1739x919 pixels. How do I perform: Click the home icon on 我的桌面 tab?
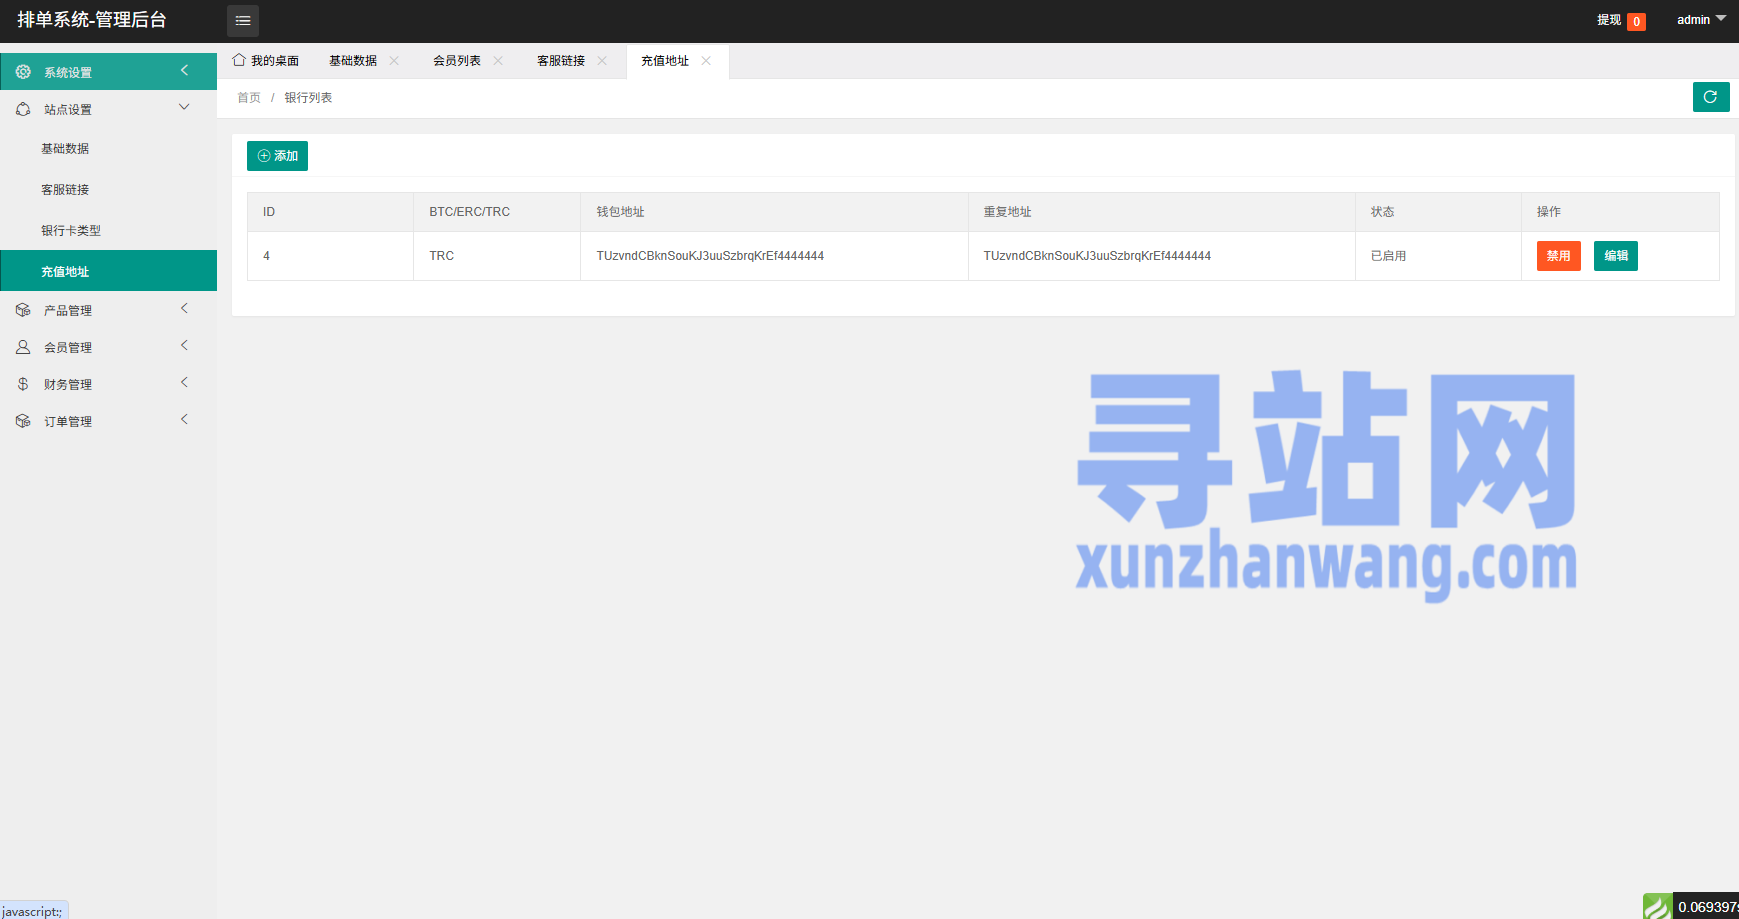pos(239,60)
